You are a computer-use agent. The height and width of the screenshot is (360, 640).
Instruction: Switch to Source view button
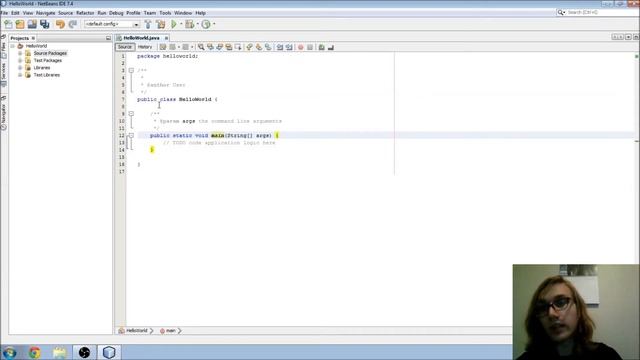[x=124, y=47]
